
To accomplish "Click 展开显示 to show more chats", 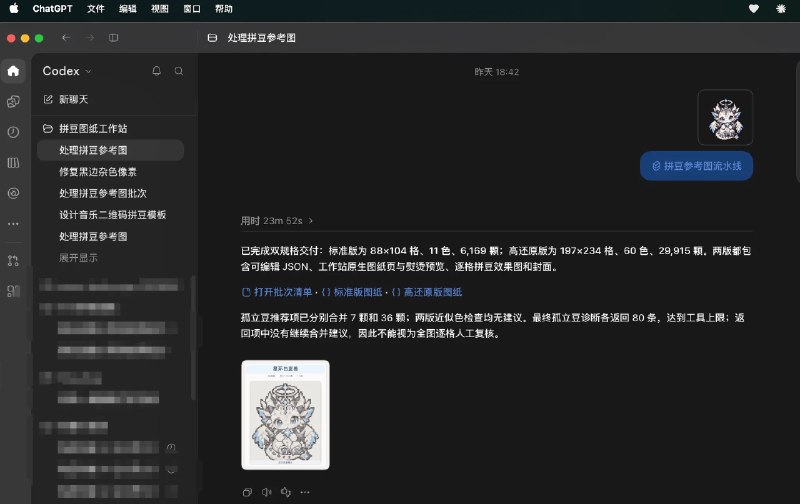I will [x=78, y=258].
